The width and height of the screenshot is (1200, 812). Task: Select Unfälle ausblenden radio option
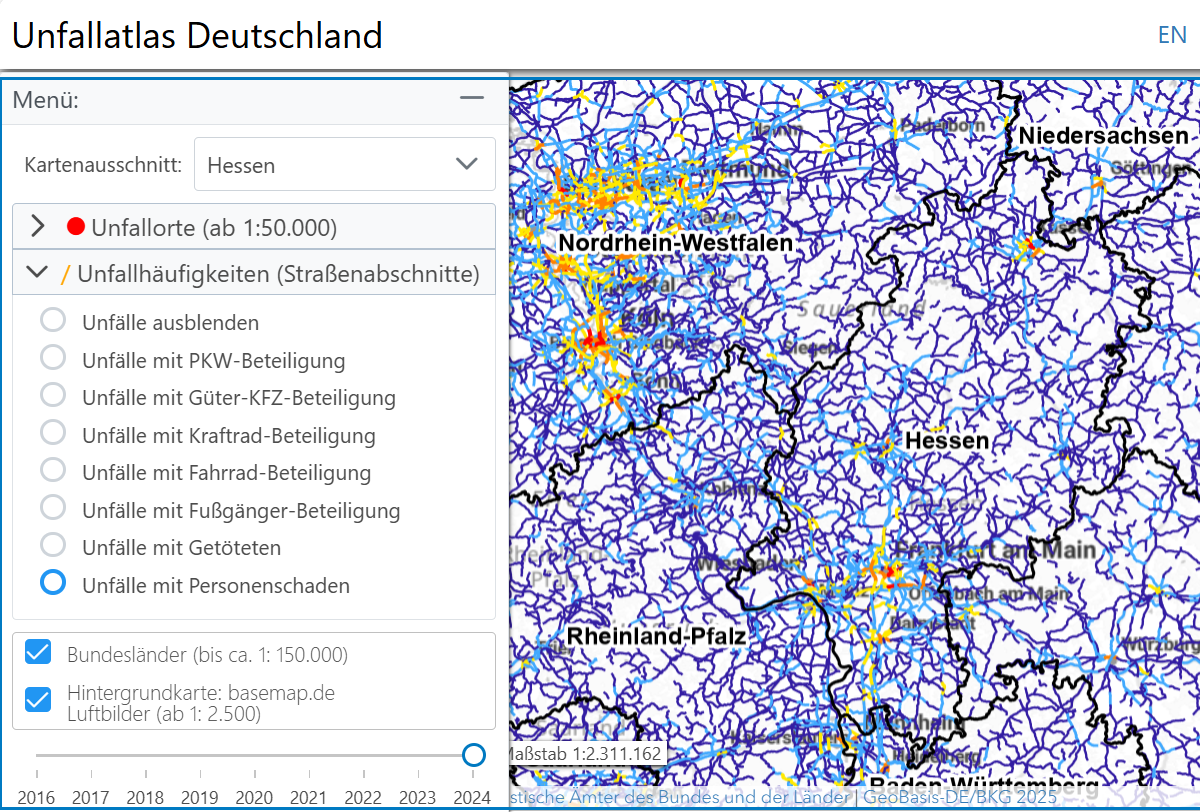coord(53,321)
